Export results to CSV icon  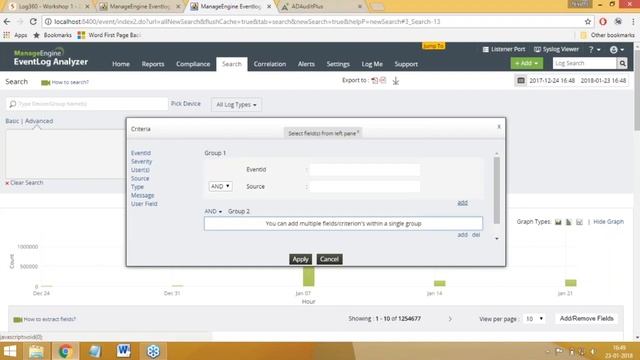(x=383, y=80)
